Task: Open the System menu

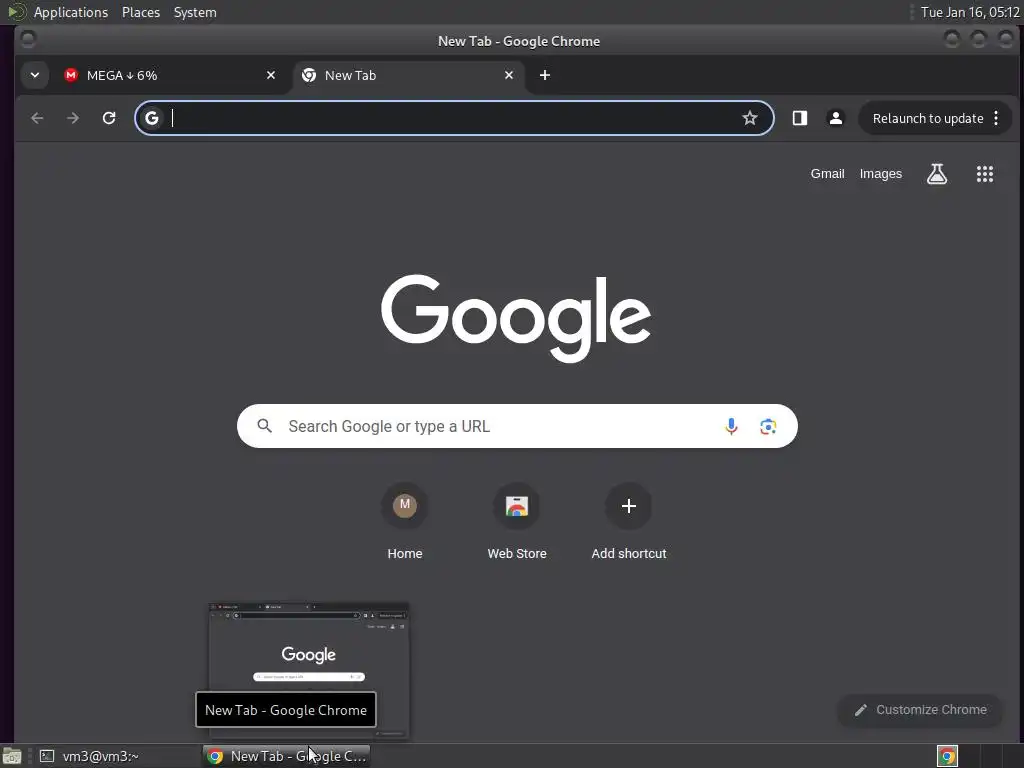Action: click(195, 12)
